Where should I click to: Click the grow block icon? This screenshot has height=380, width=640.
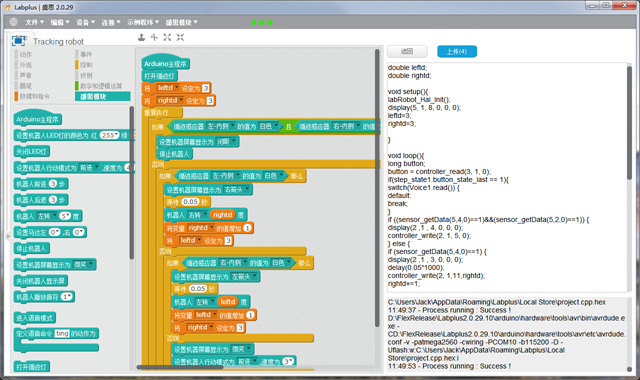167,38
